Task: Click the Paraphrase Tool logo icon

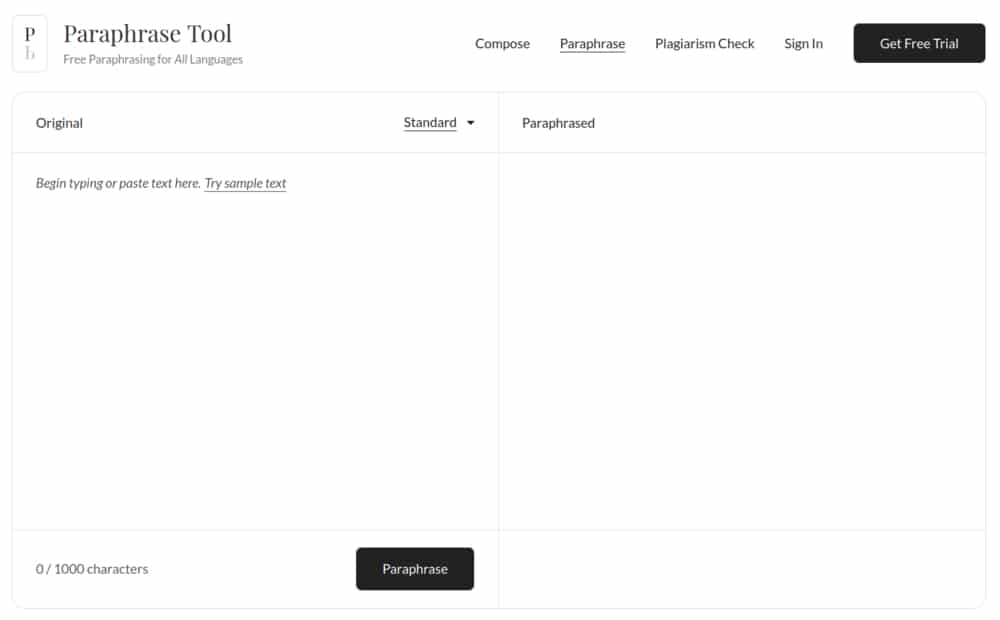Action: coord(30,44)
